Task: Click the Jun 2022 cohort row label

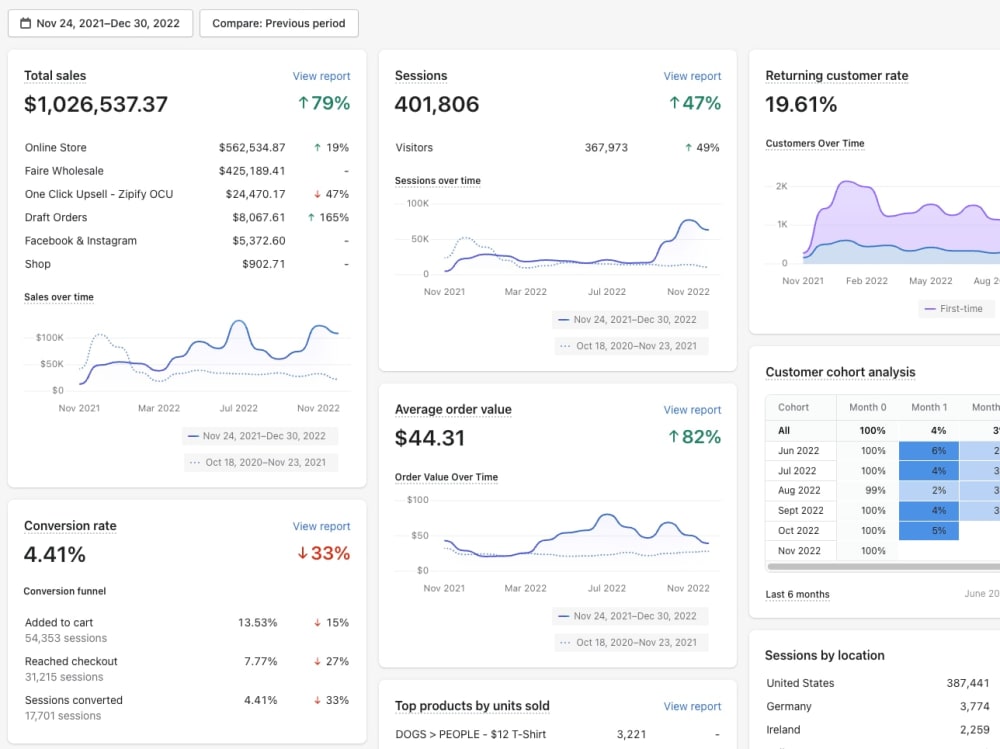Action: click(798, 450)
